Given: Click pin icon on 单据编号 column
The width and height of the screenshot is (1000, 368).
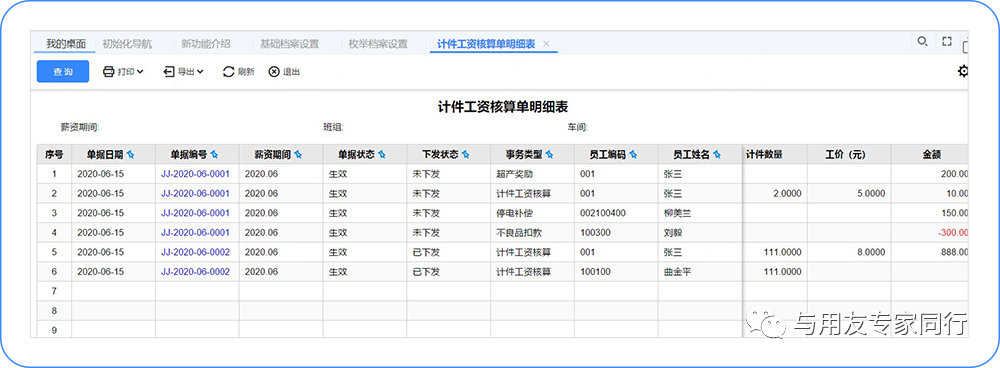Looking at the screenshot, I should coord(214,154).
